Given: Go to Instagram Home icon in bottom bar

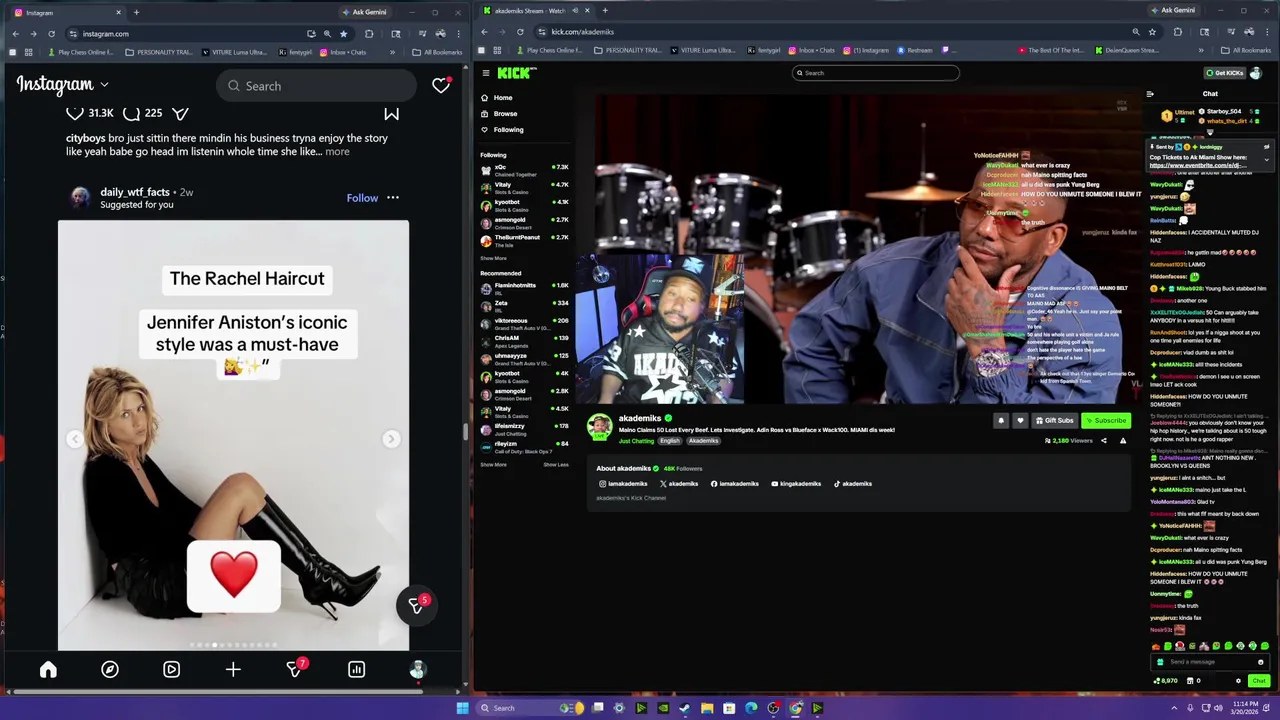Looking at the screenshot, I should [48, 670].
